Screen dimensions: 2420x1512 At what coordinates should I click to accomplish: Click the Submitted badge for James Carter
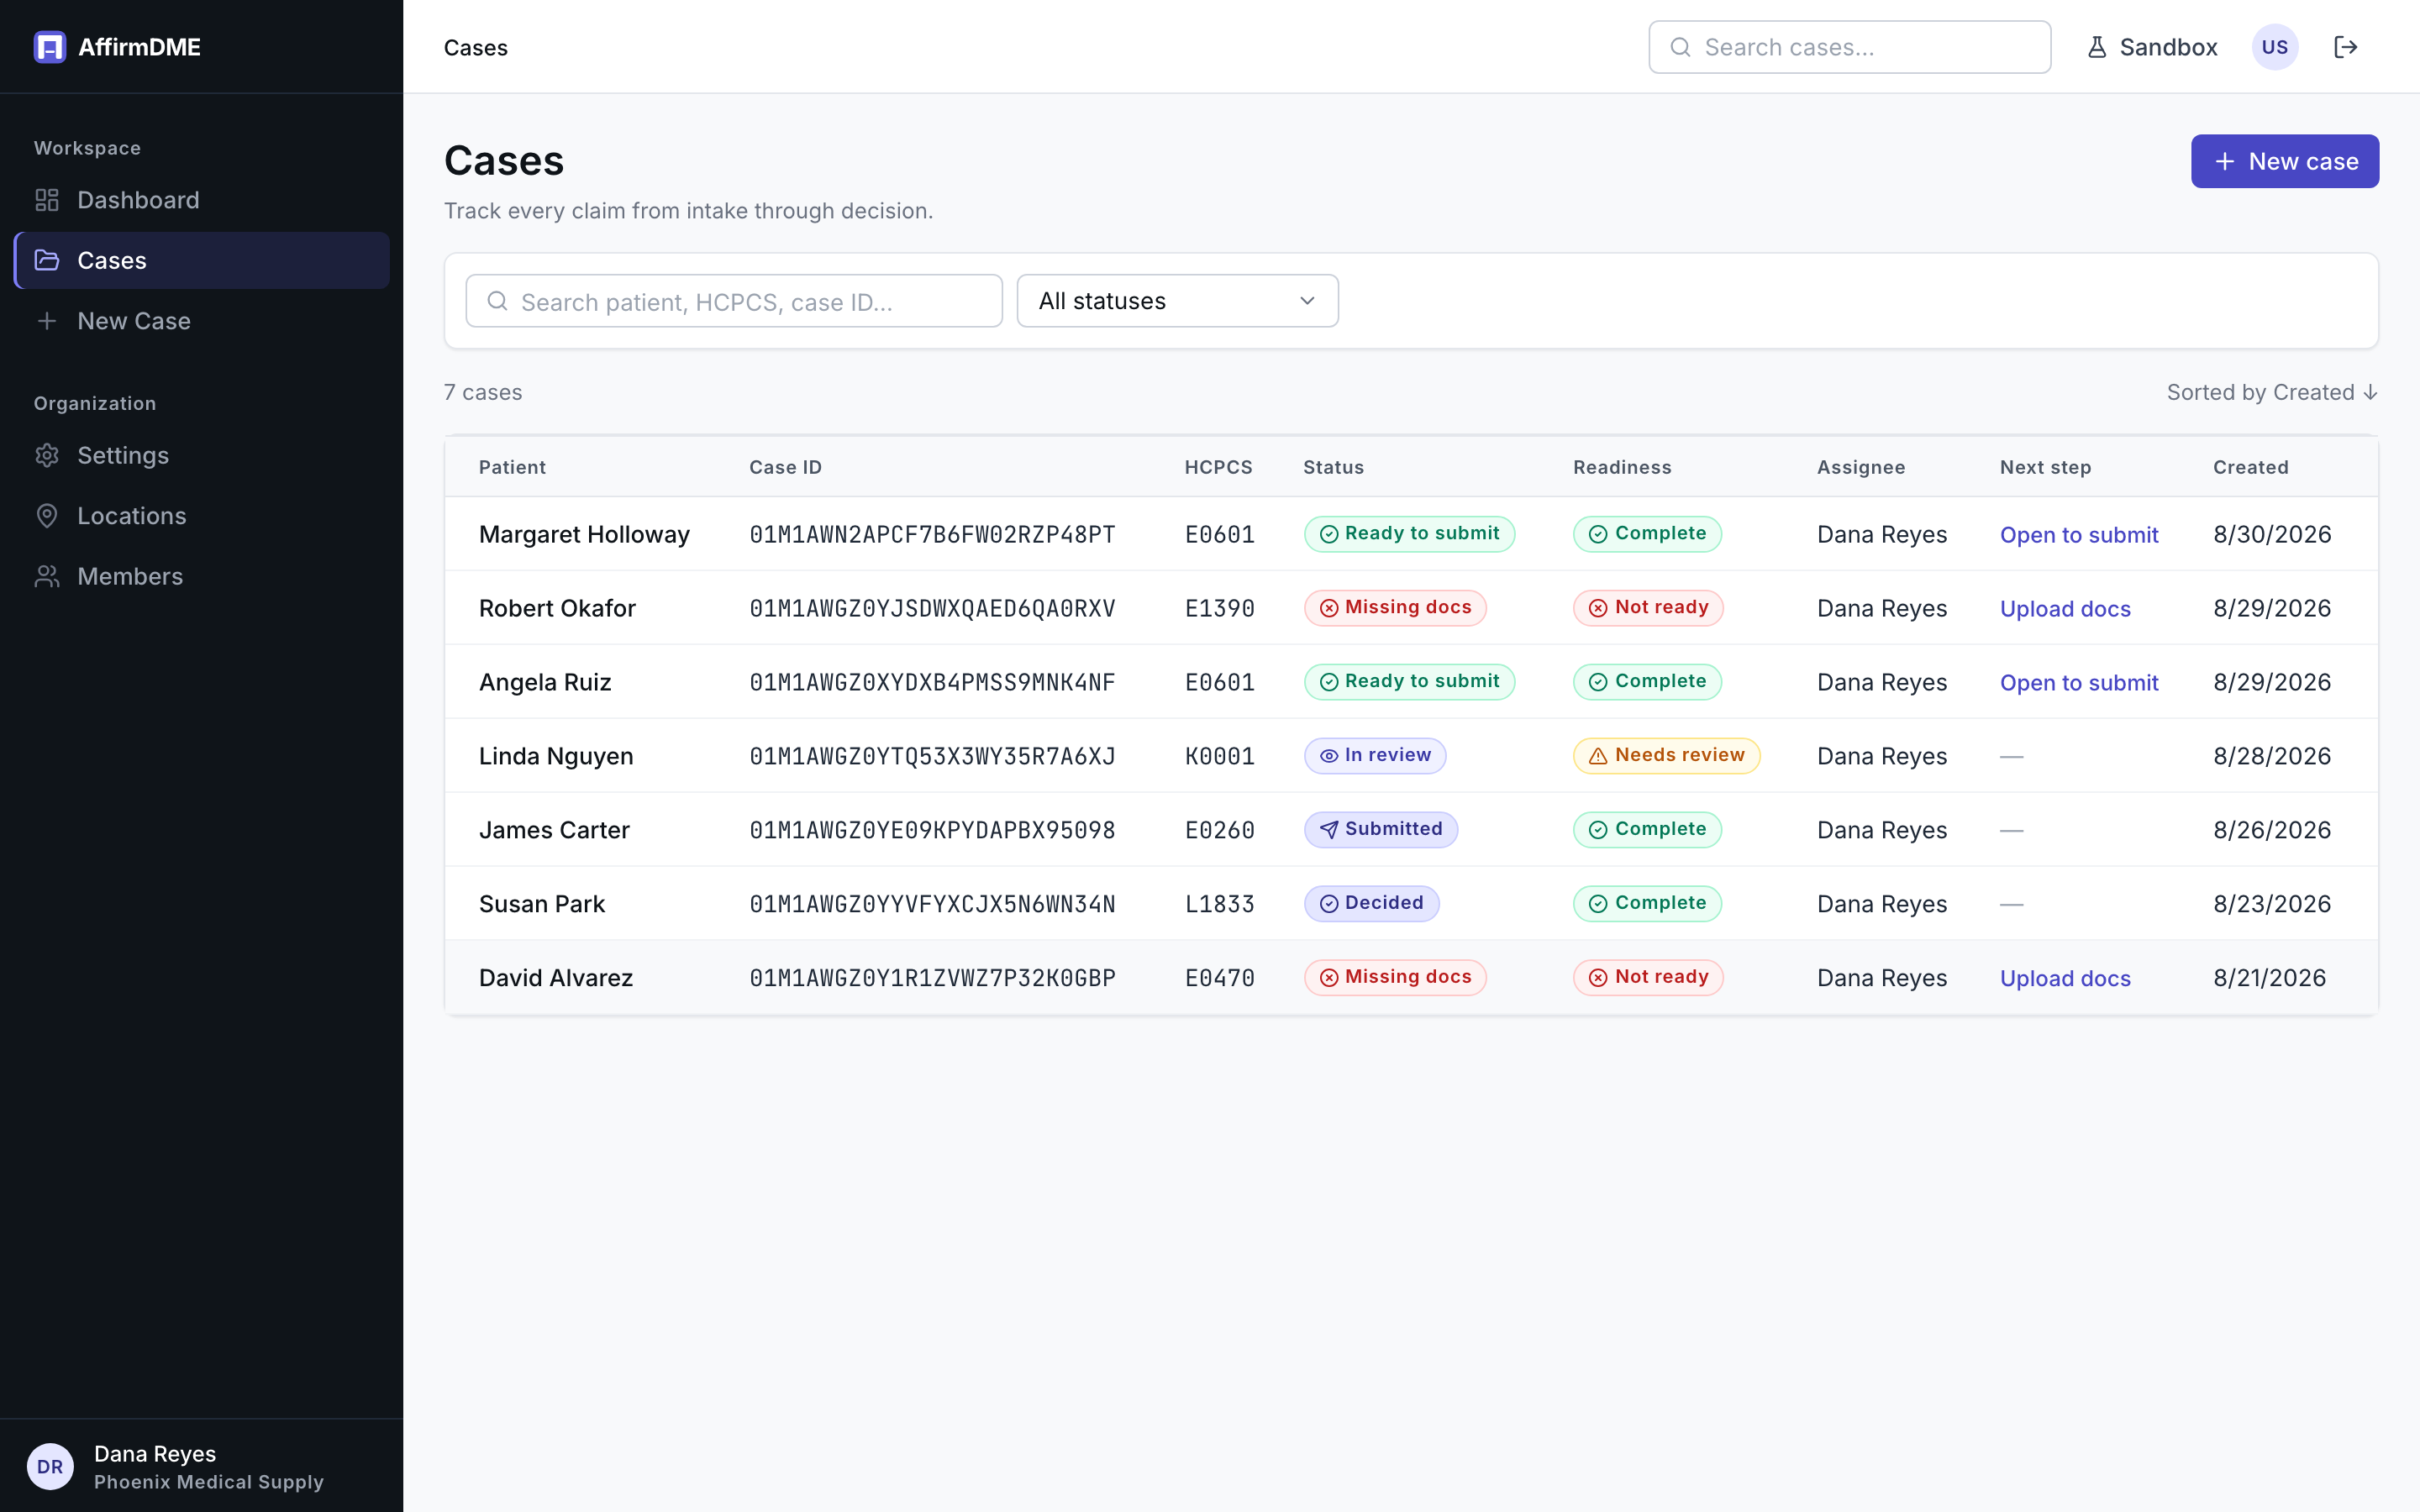coord(1381,829)
